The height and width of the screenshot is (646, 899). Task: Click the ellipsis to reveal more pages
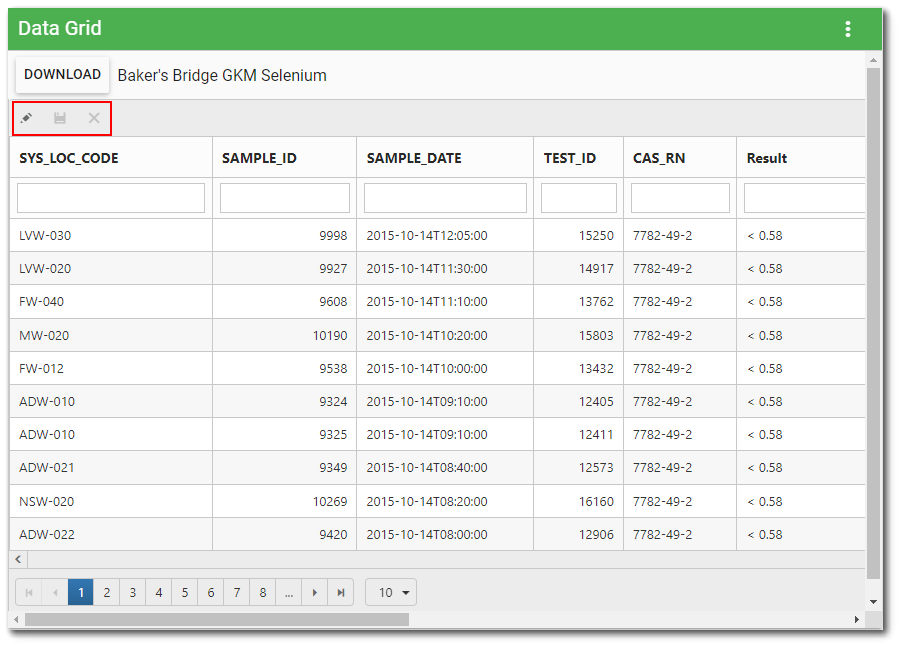[x=288, y=592]
